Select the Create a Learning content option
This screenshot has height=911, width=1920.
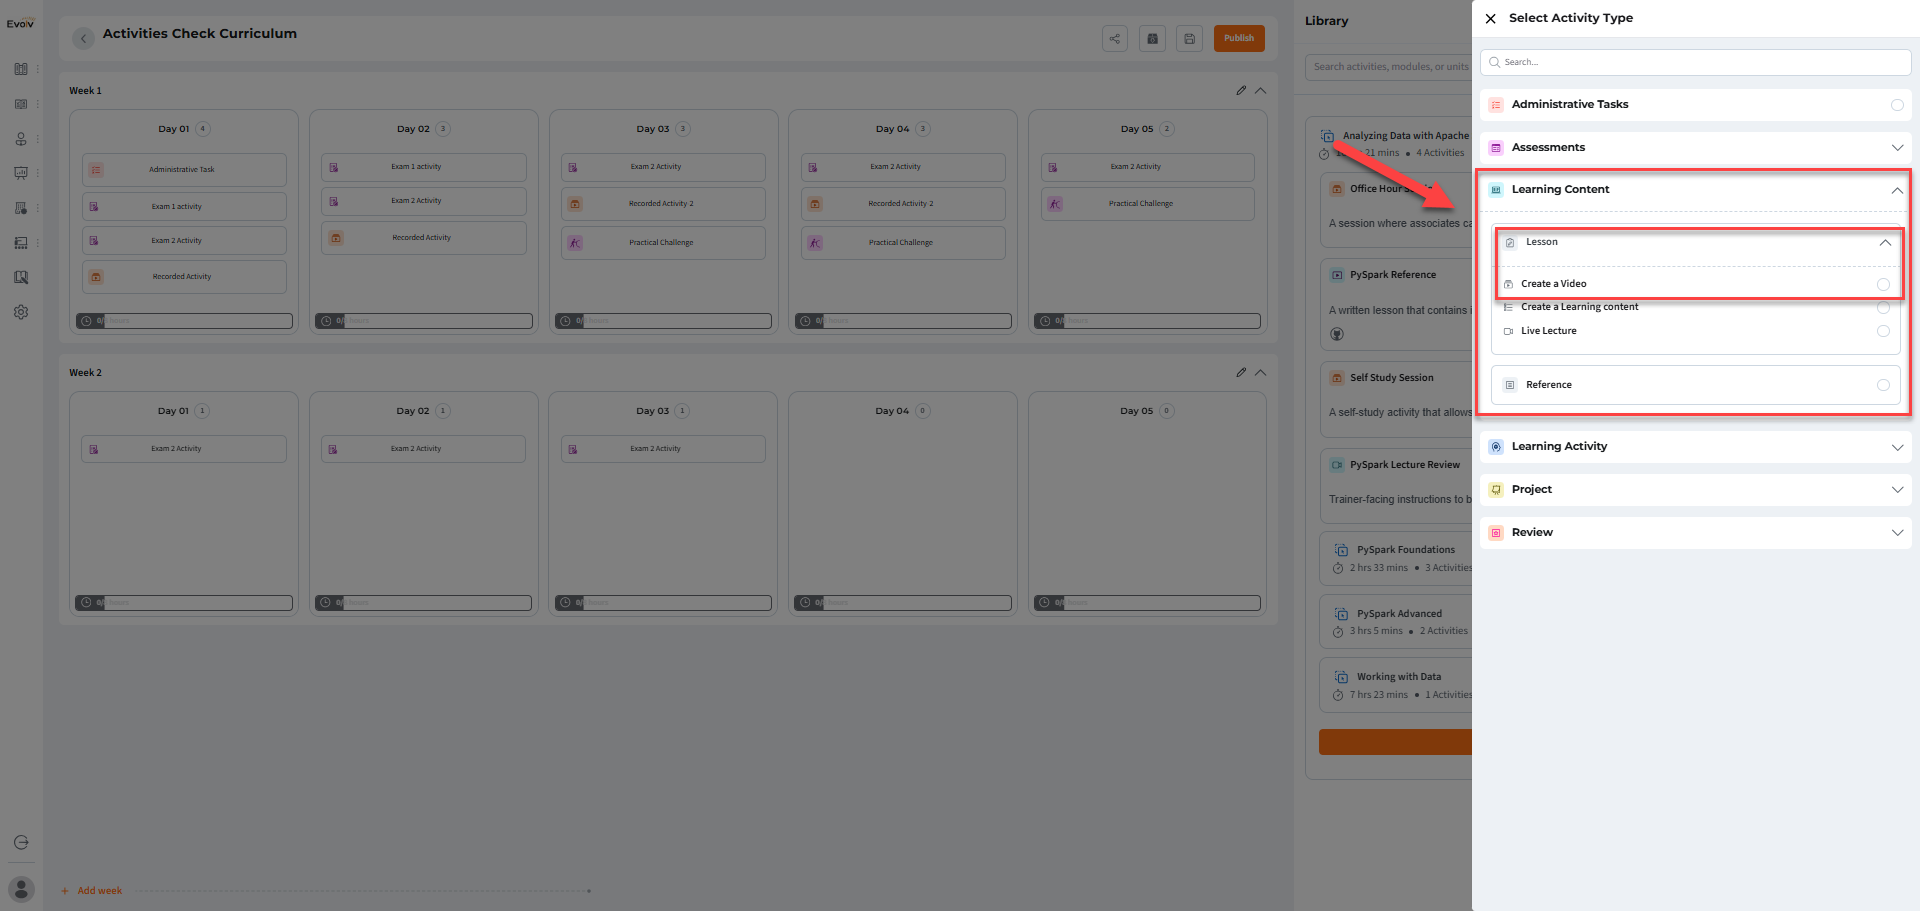tap(1883, 307)
